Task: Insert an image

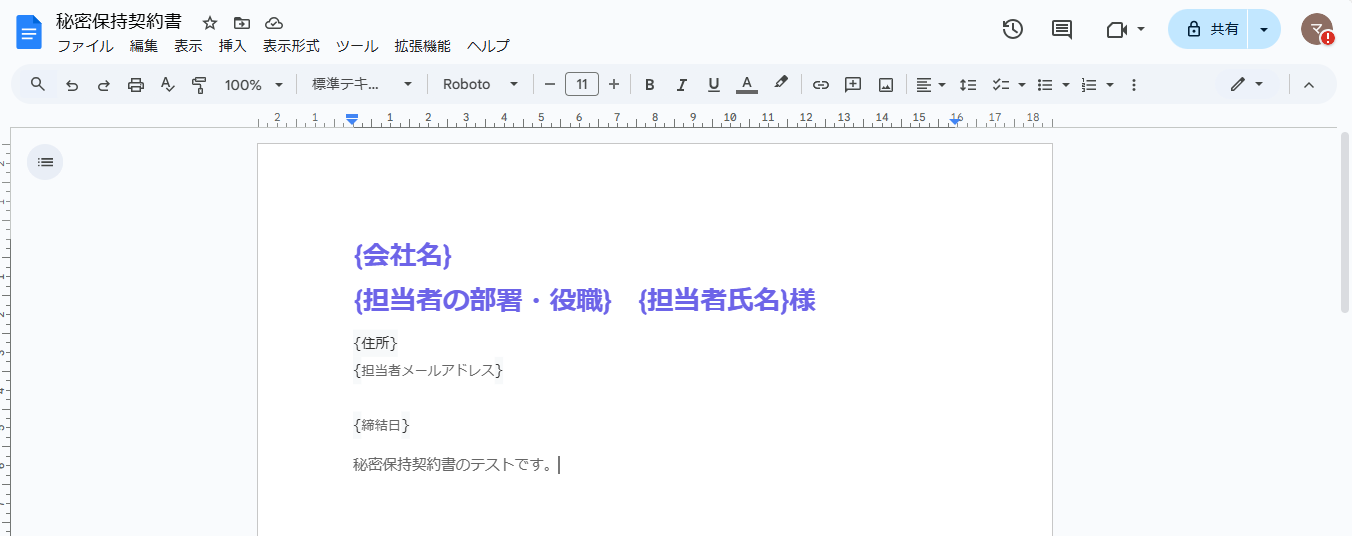Action: [885, 85]
